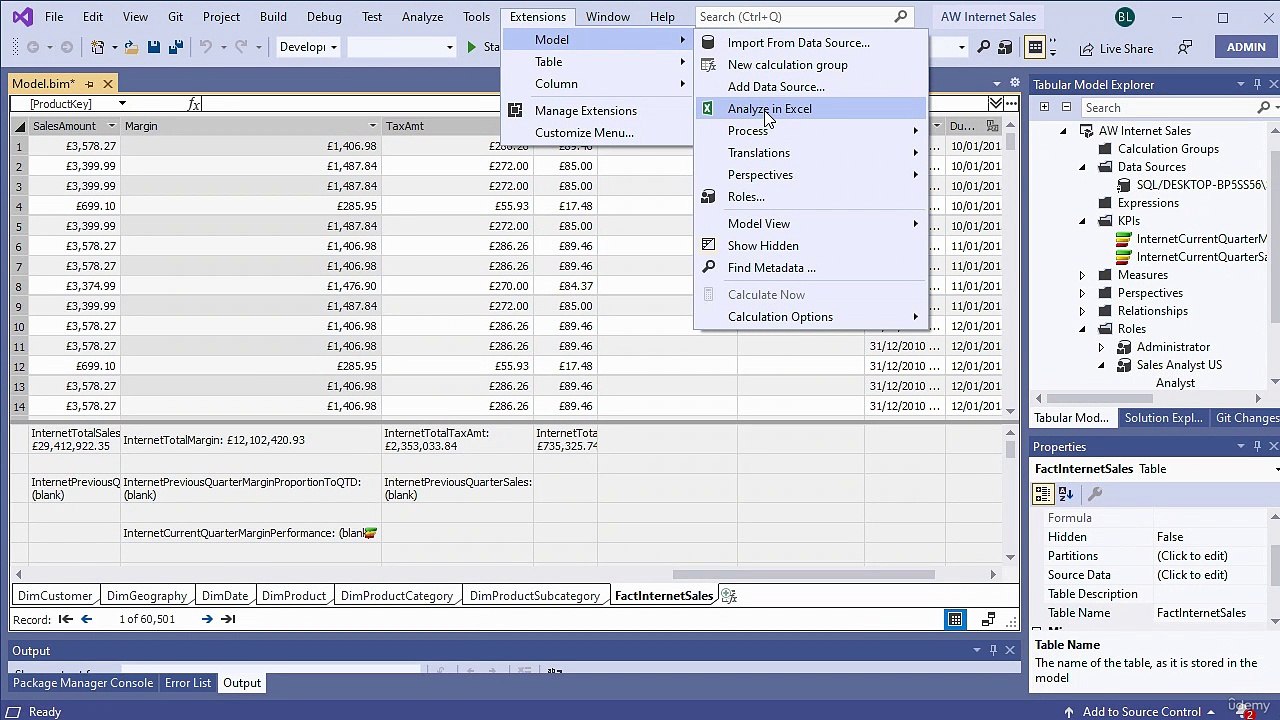Switch to the Error List tab
Image resolution: width=1280 pixels, height=720 pixels.
coord(188,683)
